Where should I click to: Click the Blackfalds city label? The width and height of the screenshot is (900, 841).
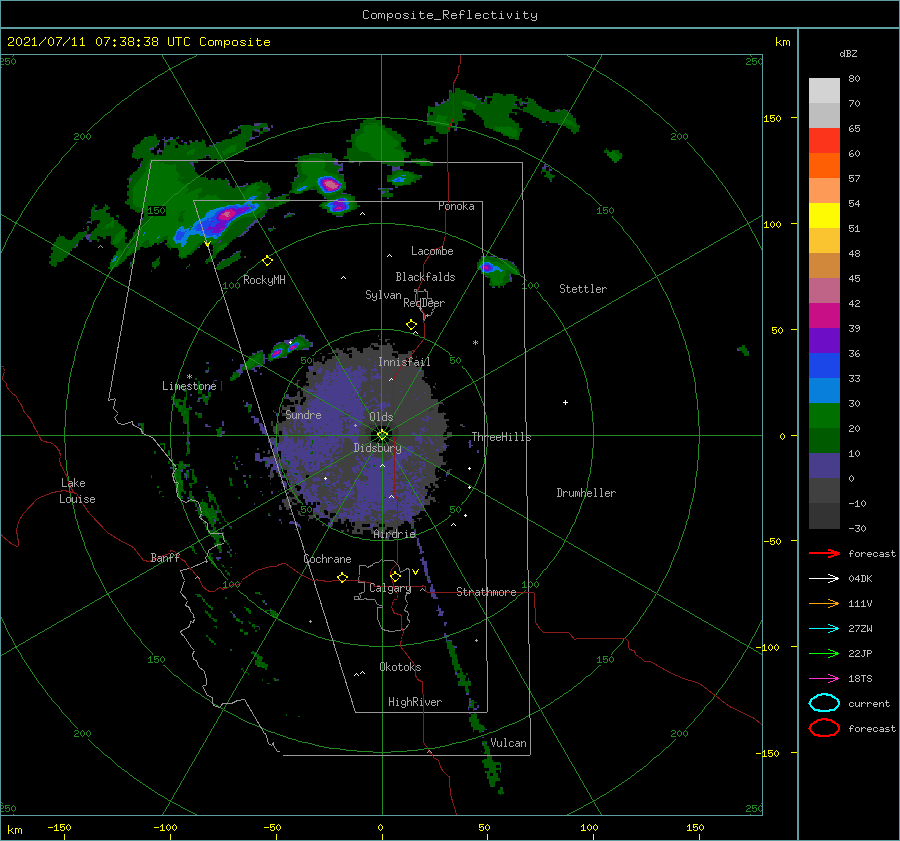click(425, 277)
